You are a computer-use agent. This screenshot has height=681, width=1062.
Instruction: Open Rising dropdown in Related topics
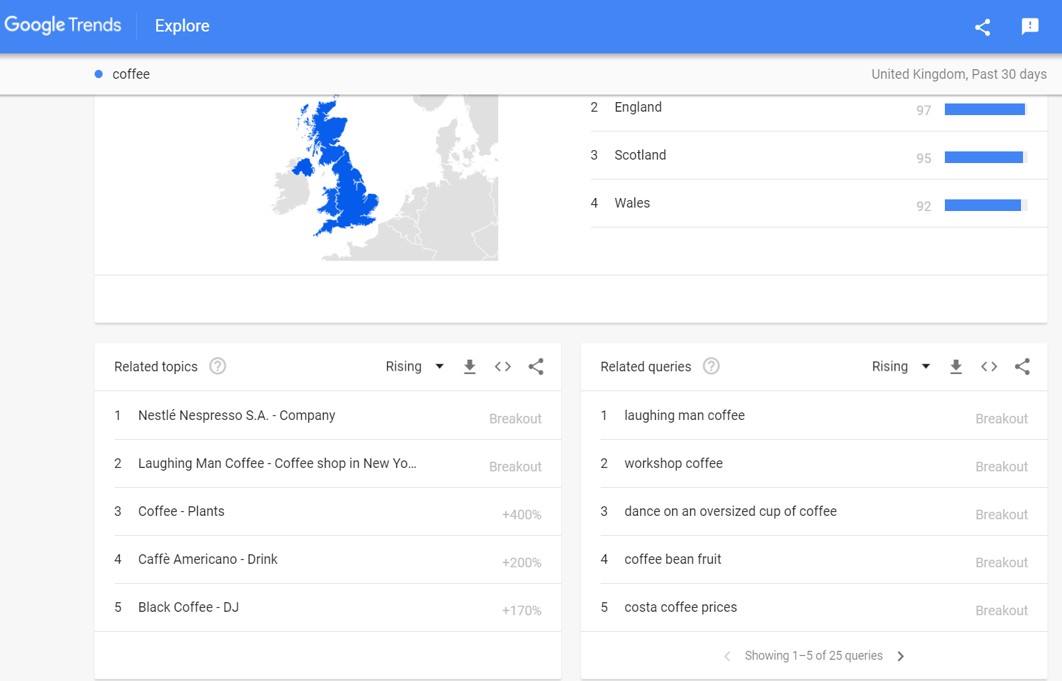click(415, 367)
